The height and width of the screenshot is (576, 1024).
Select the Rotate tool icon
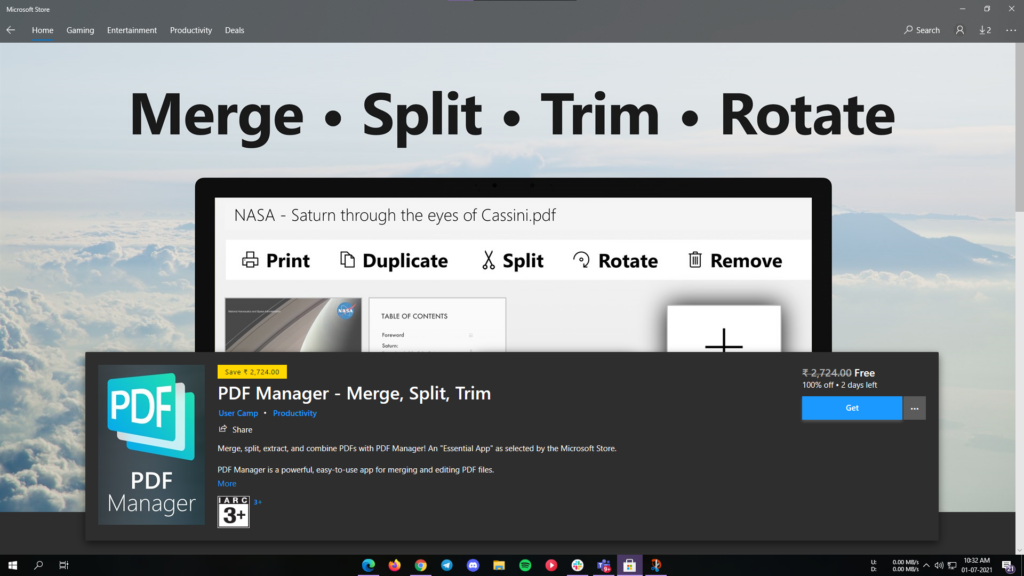(583, 259)
